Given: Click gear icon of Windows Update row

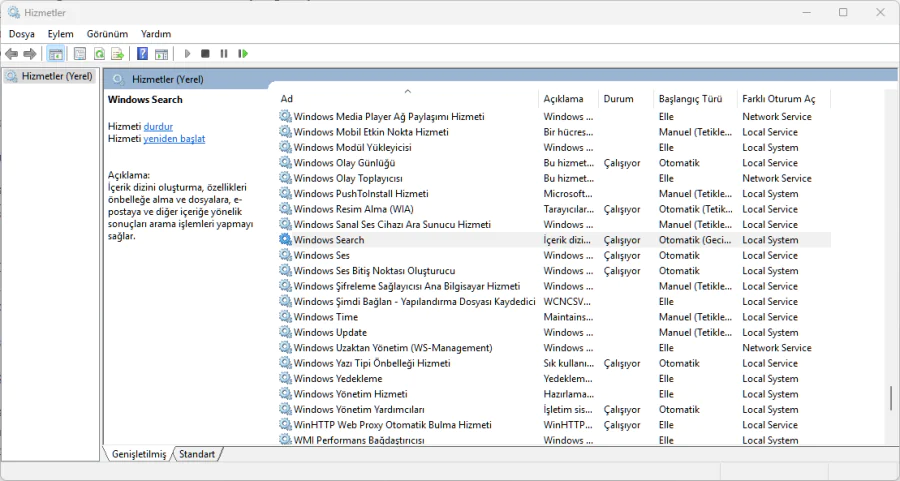Looking at the screenshot, I should click(x=285, y=332).
